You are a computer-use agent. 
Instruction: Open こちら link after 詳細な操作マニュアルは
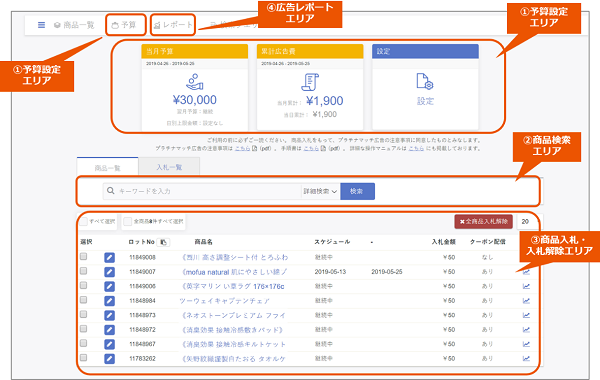coord(416,148)
